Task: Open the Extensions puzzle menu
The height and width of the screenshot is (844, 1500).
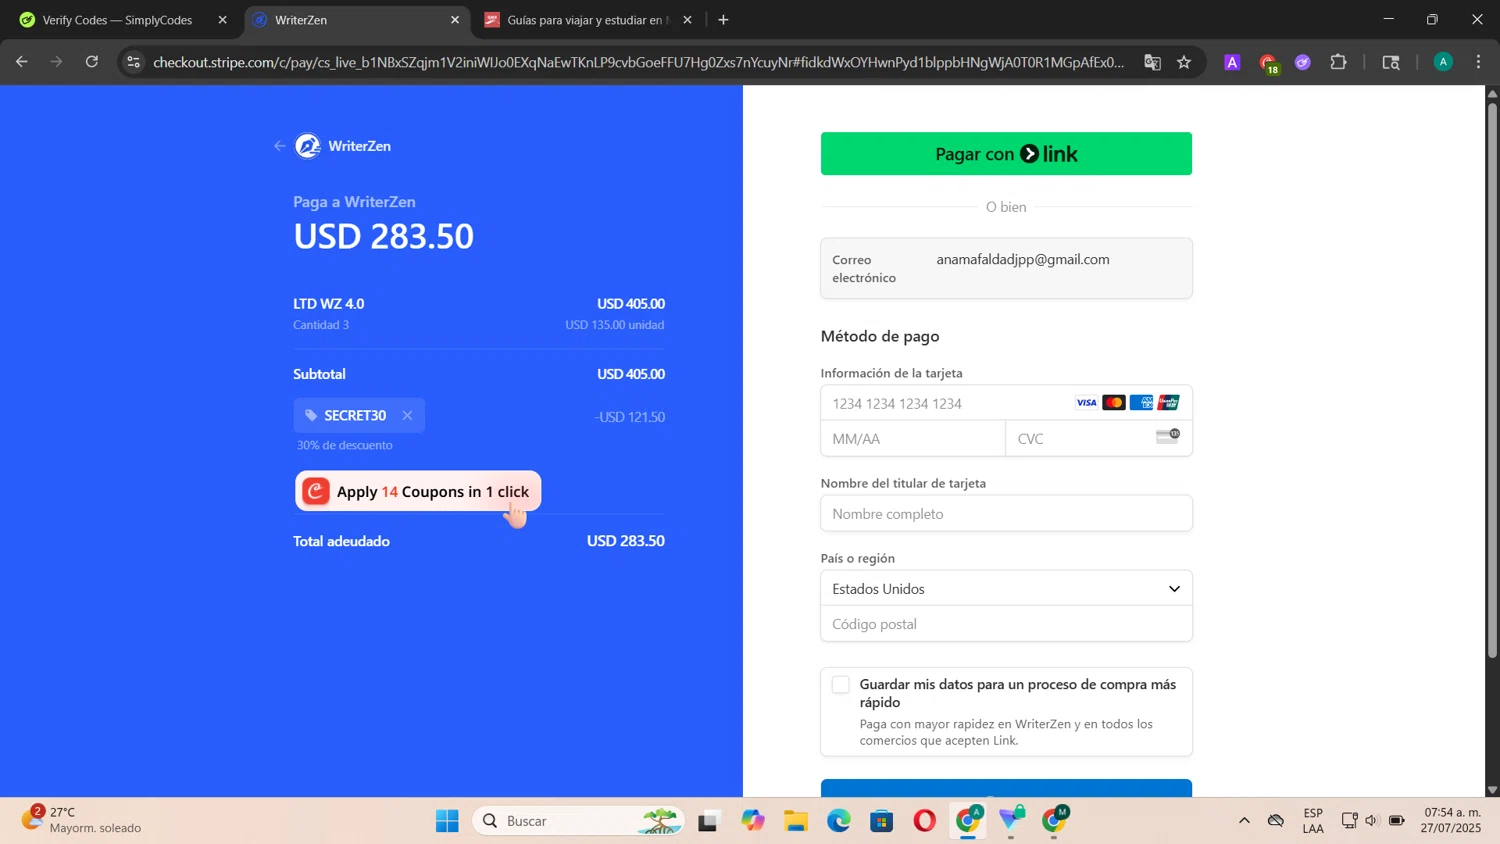Action: tap(1338, 62)
